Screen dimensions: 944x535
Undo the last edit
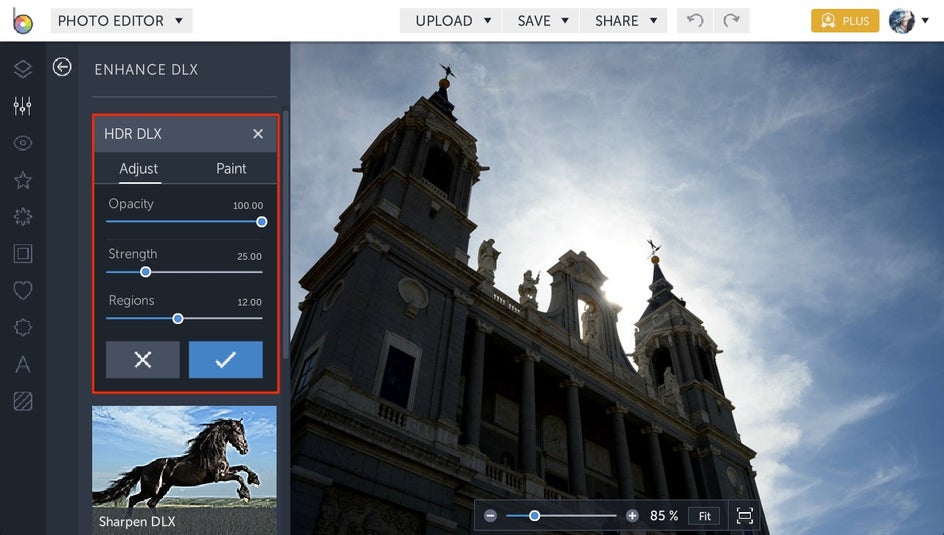pyautogui.click(x=695, y=20)
